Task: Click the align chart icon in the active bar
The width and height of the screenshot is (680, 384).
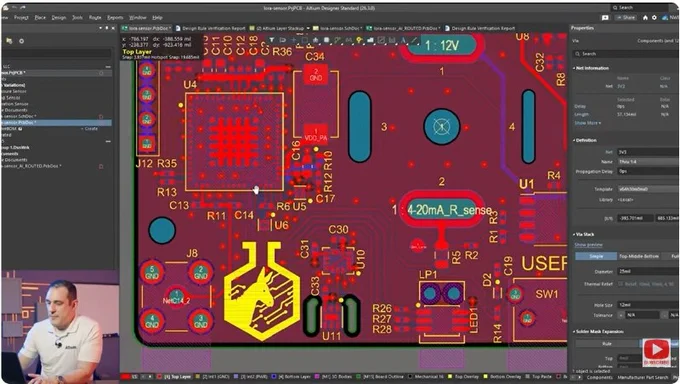Action: point(315,40)
